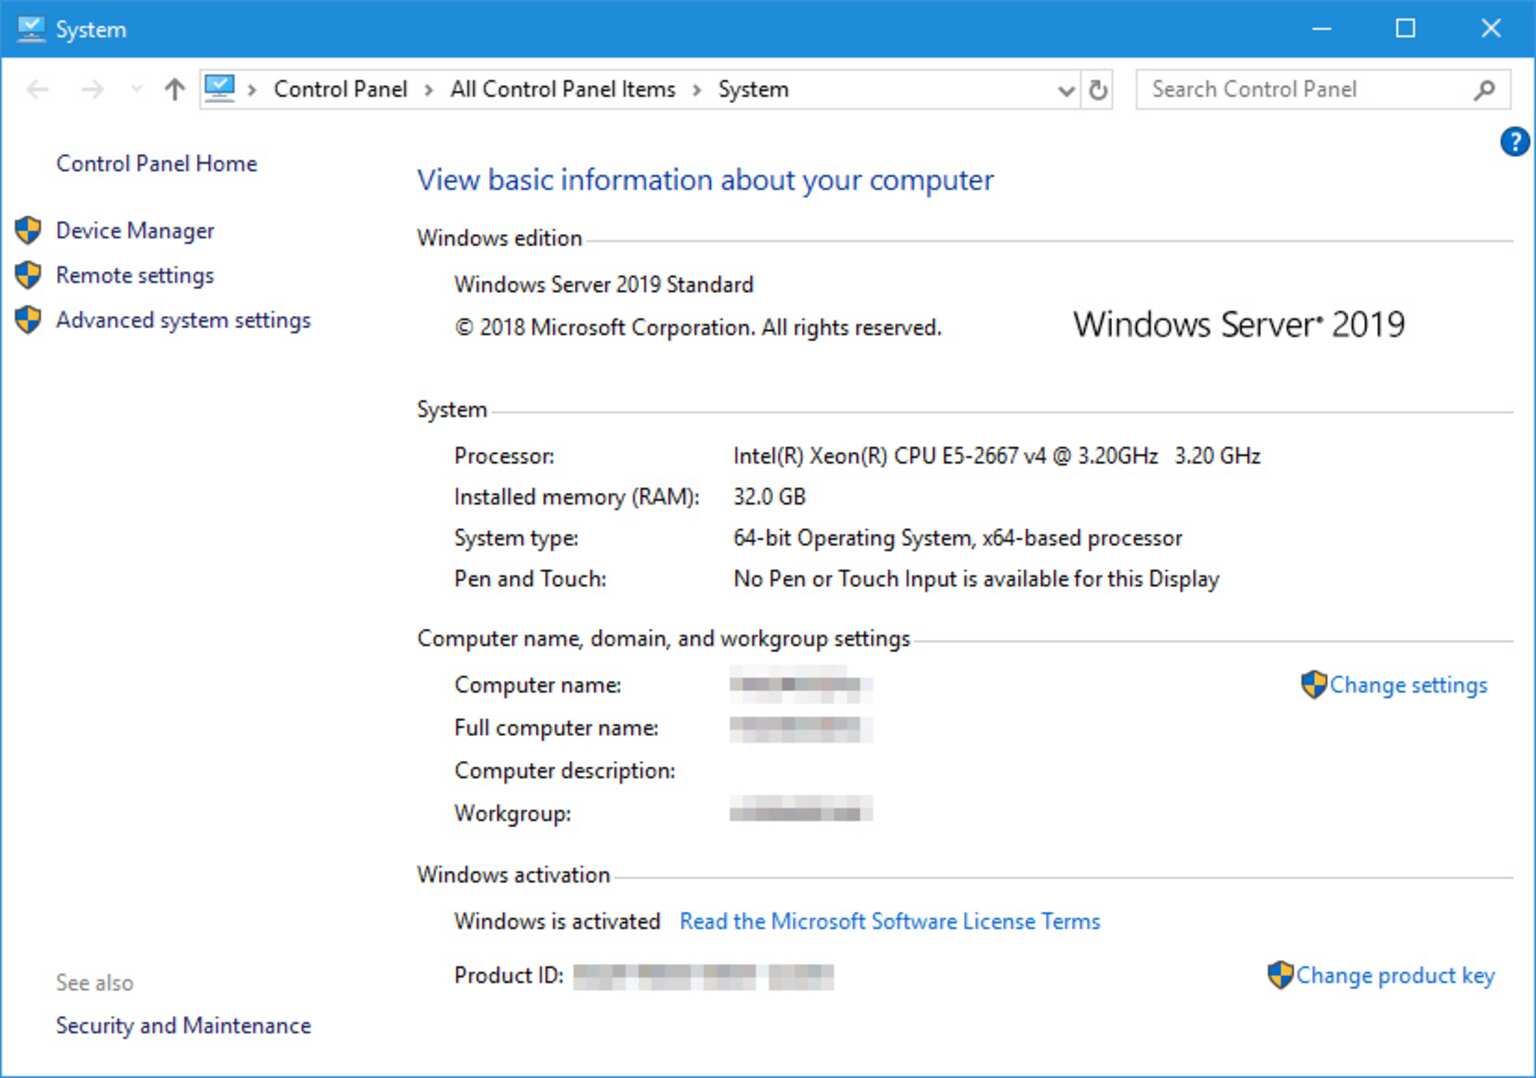The image size is (1536, 1078).
Task: Click inside the Search Control Panel box
Action: point(1290,89)
